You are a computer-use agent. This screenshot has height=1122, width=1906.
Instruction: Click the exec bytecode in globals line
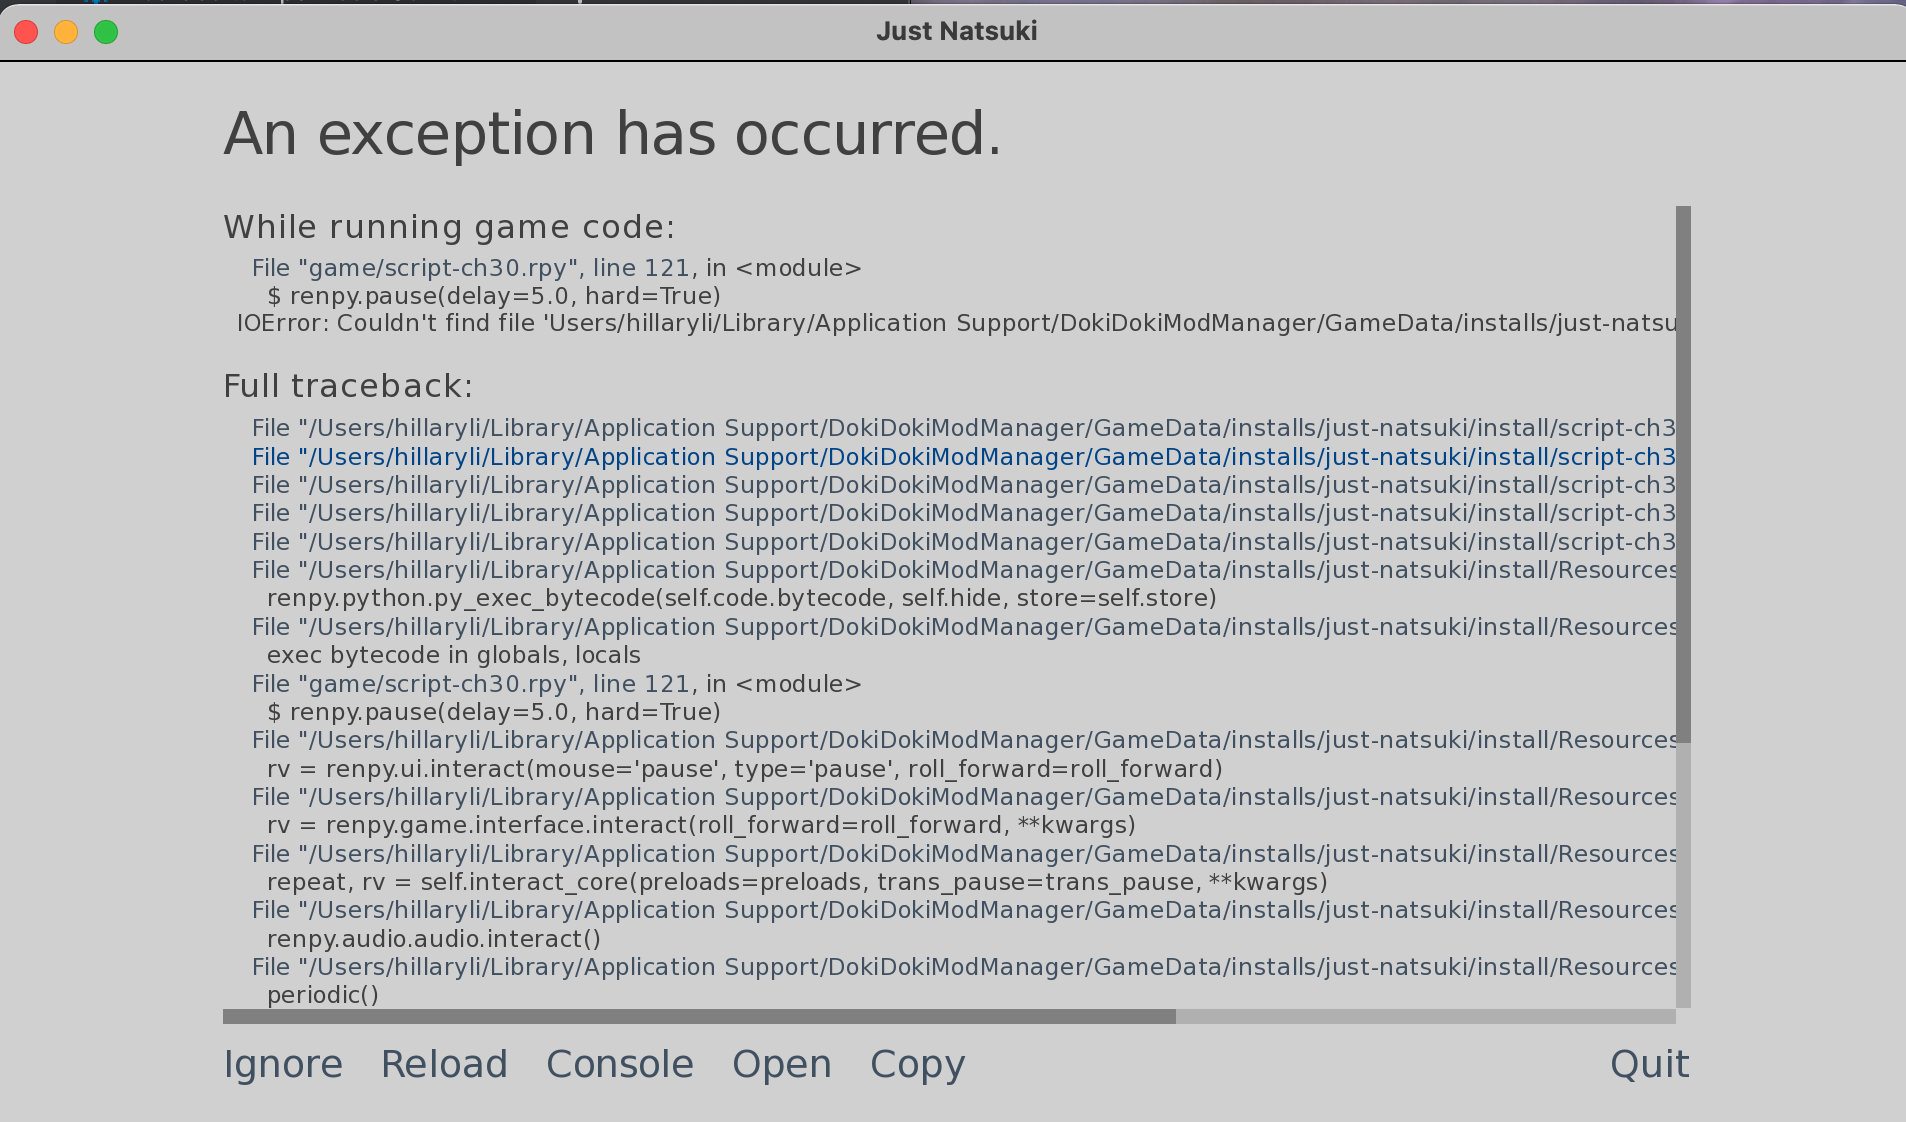453,655
